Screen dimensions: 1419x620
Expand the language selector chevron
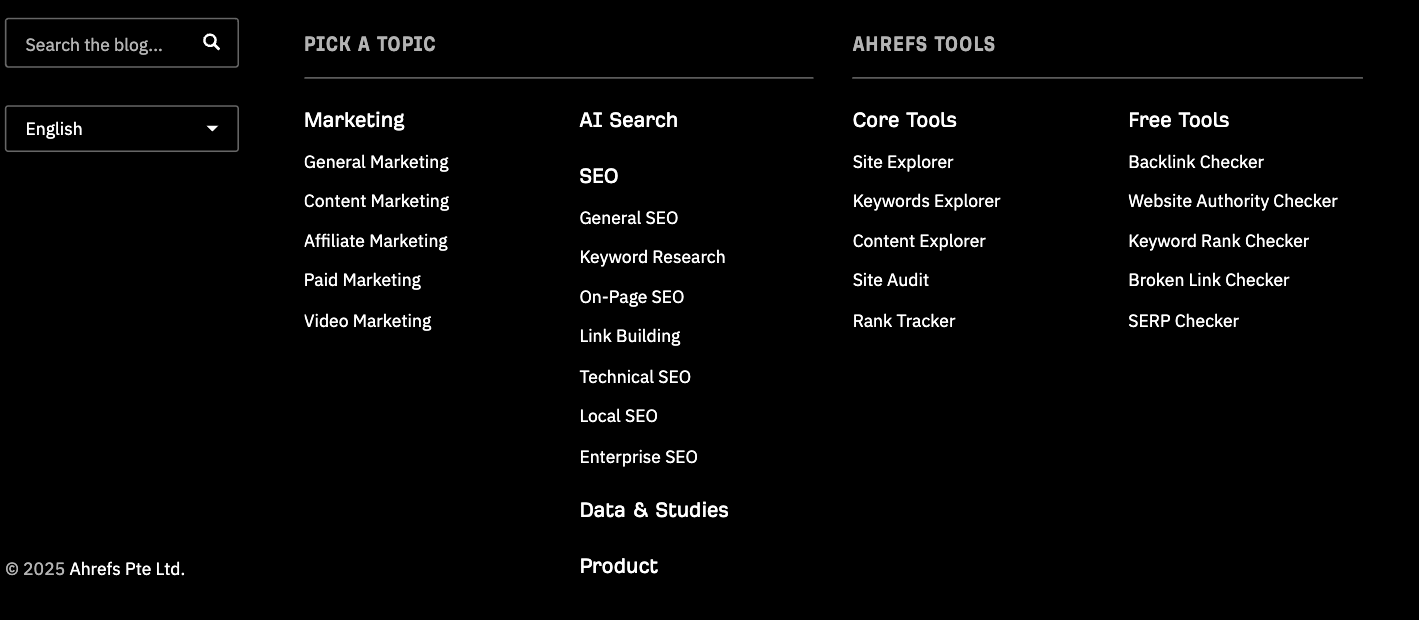211,128
